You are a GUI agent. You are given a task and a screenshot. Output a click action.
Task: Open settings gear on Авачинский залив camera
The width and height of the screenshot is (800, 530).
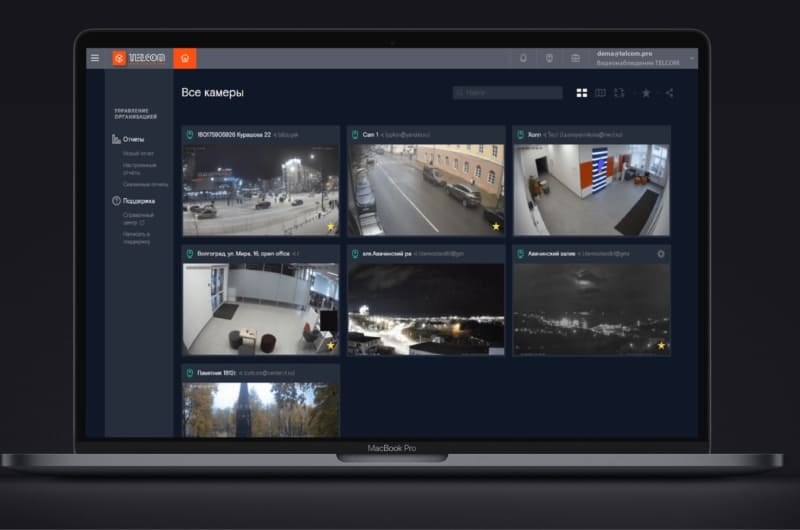(661, 254)
